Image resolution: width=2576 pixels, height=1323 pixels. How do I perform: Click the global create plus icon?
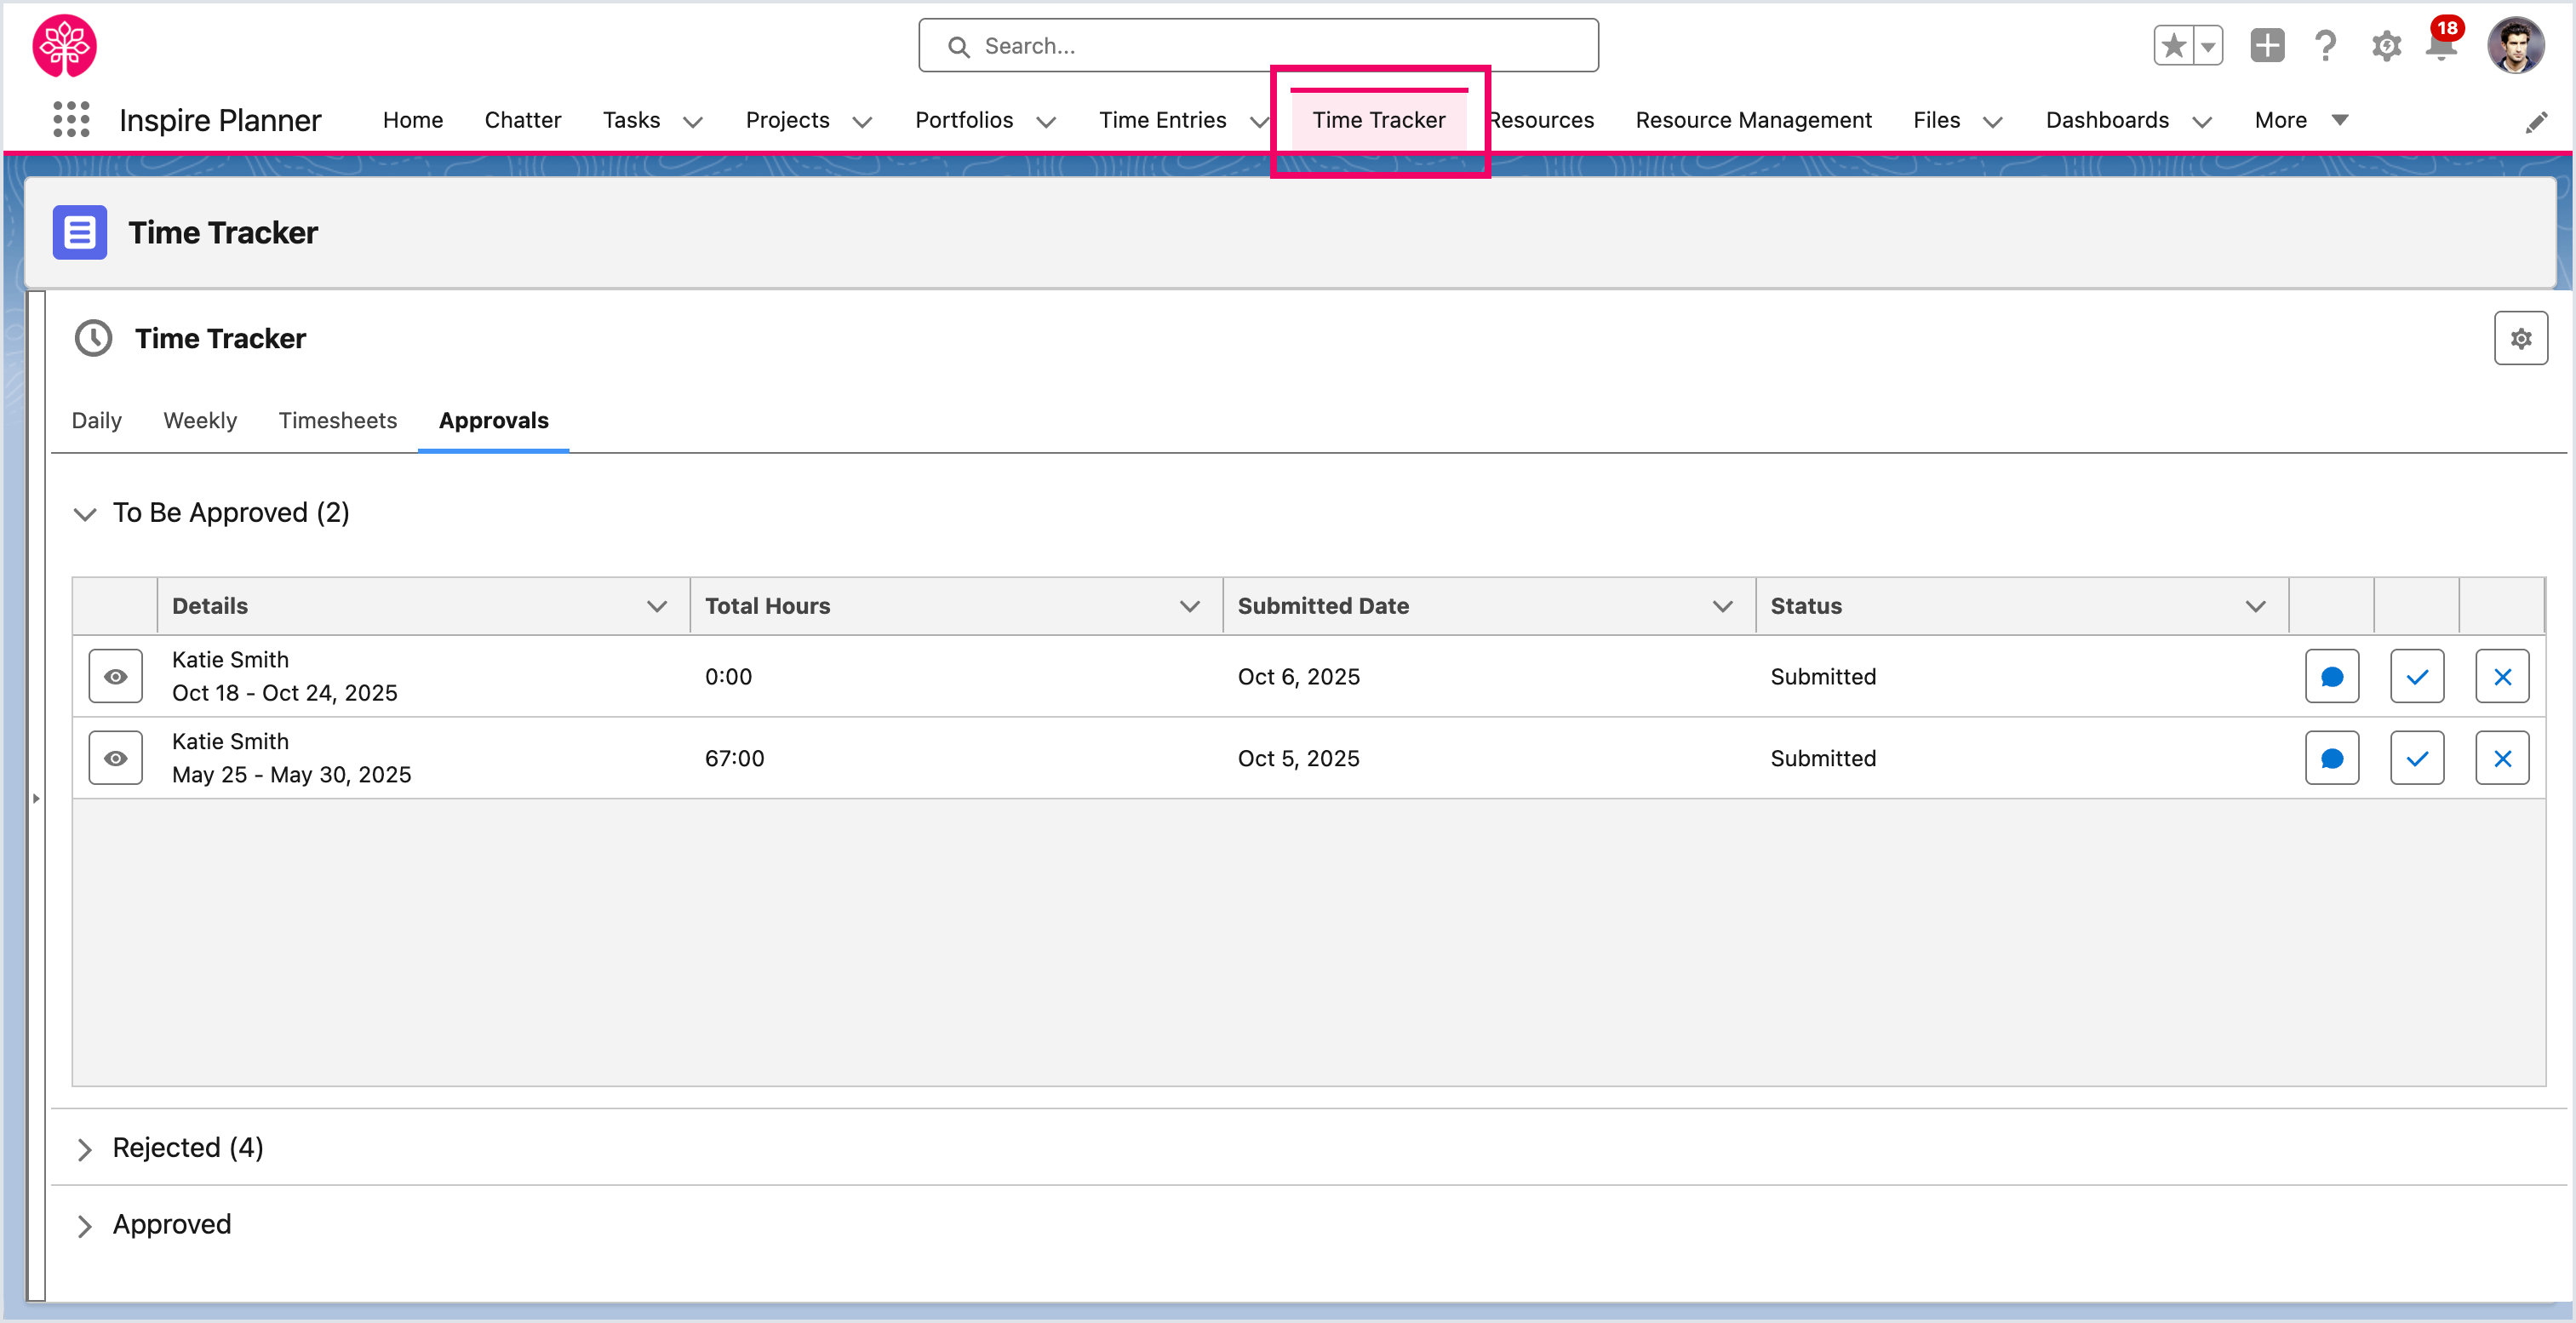coord(2267,46)
